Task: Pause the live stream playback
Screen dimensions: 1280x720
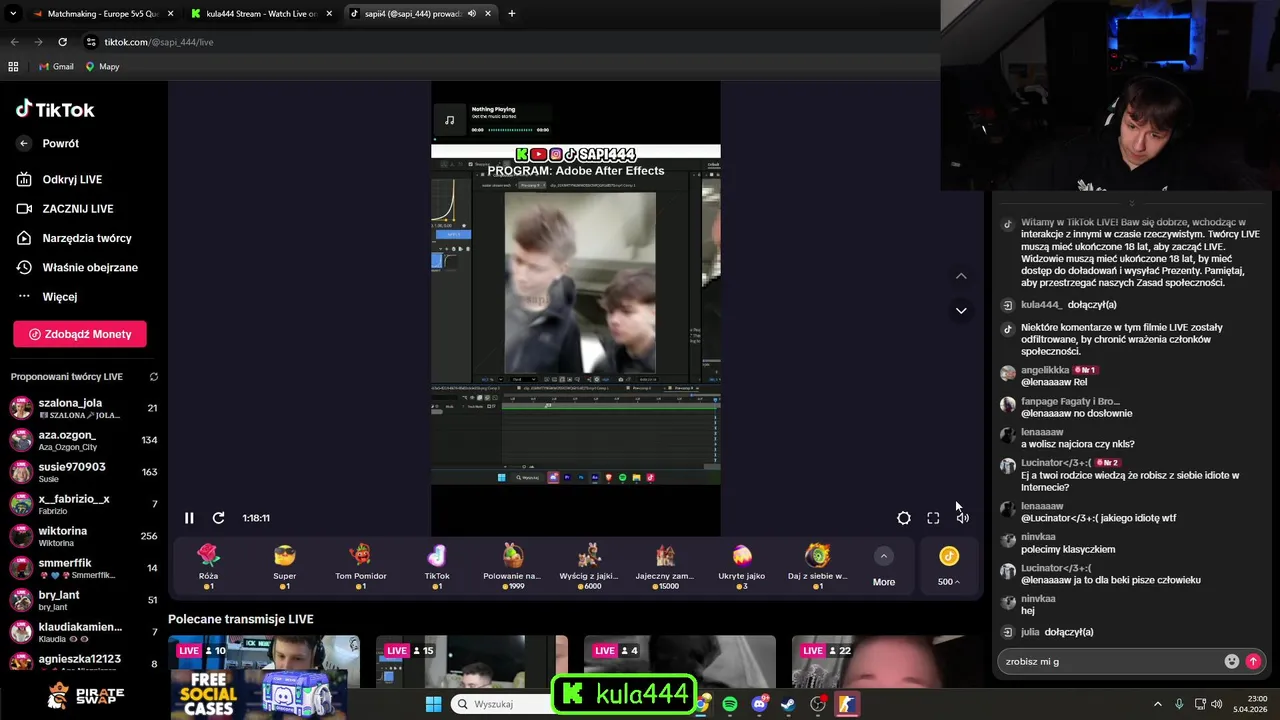Action: (x=189, y=518)
